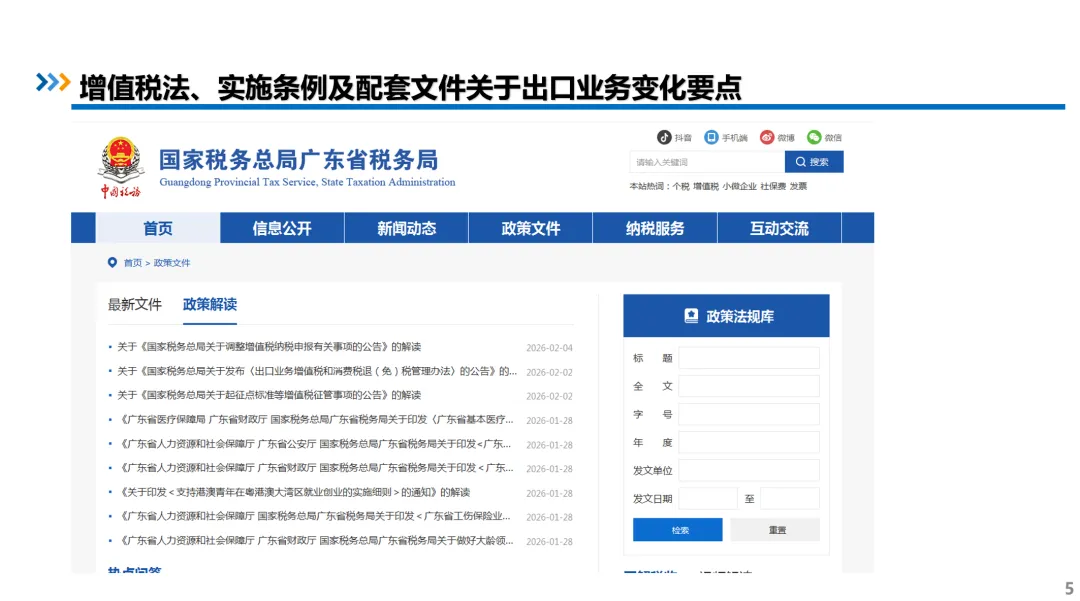1080x601 pixels.
Task: Click the 发文单位 input field
Action: pos(749,470)
